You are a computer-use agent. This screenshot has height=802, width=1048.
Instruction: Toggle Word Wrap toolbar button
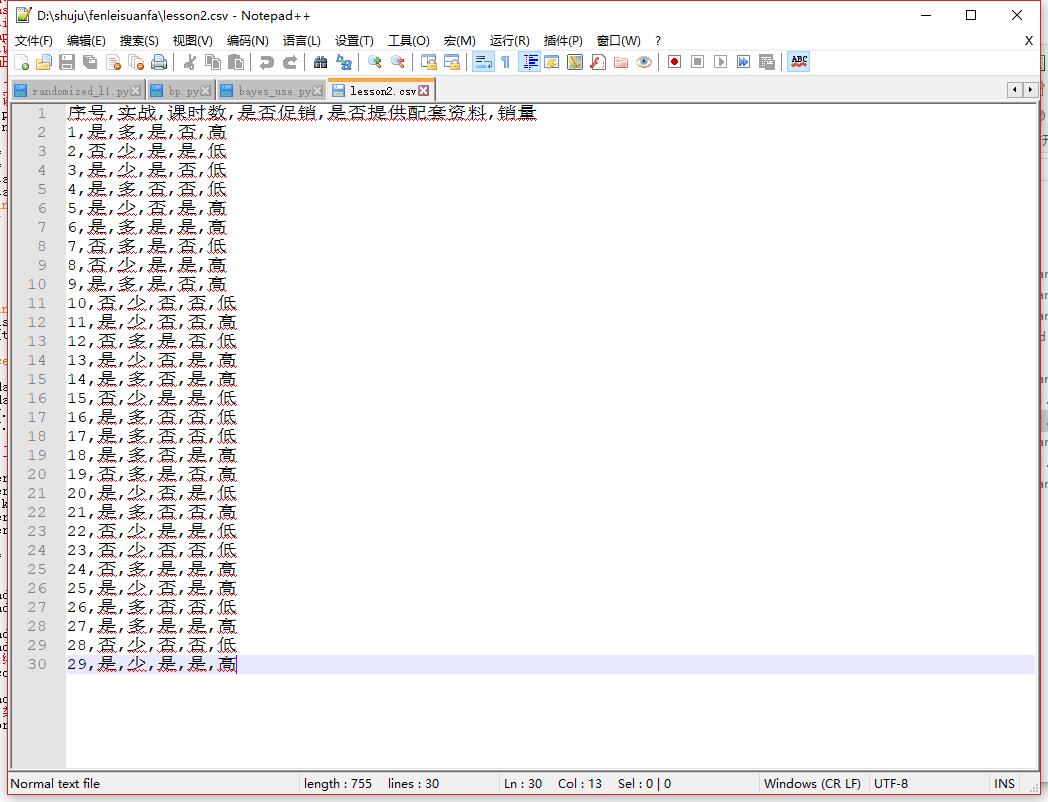(x=483, y=62)
